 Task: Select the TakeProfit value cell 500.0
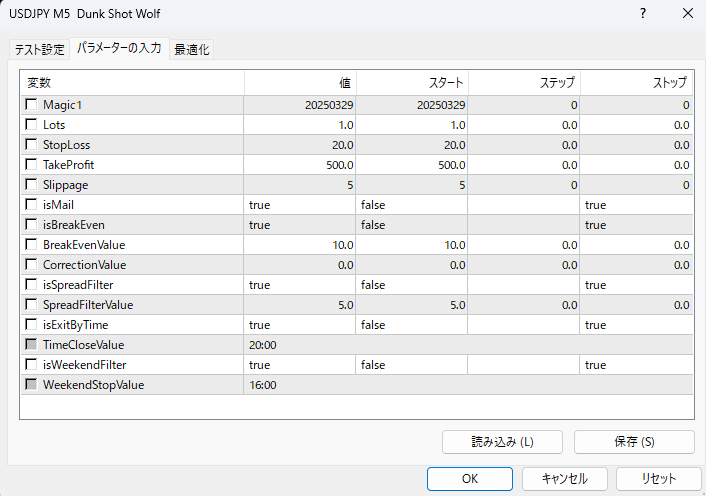coord(300,165)
